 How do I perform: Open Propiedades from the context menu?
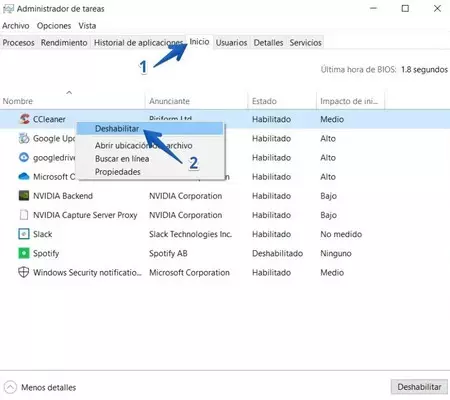tap(150, 172)
